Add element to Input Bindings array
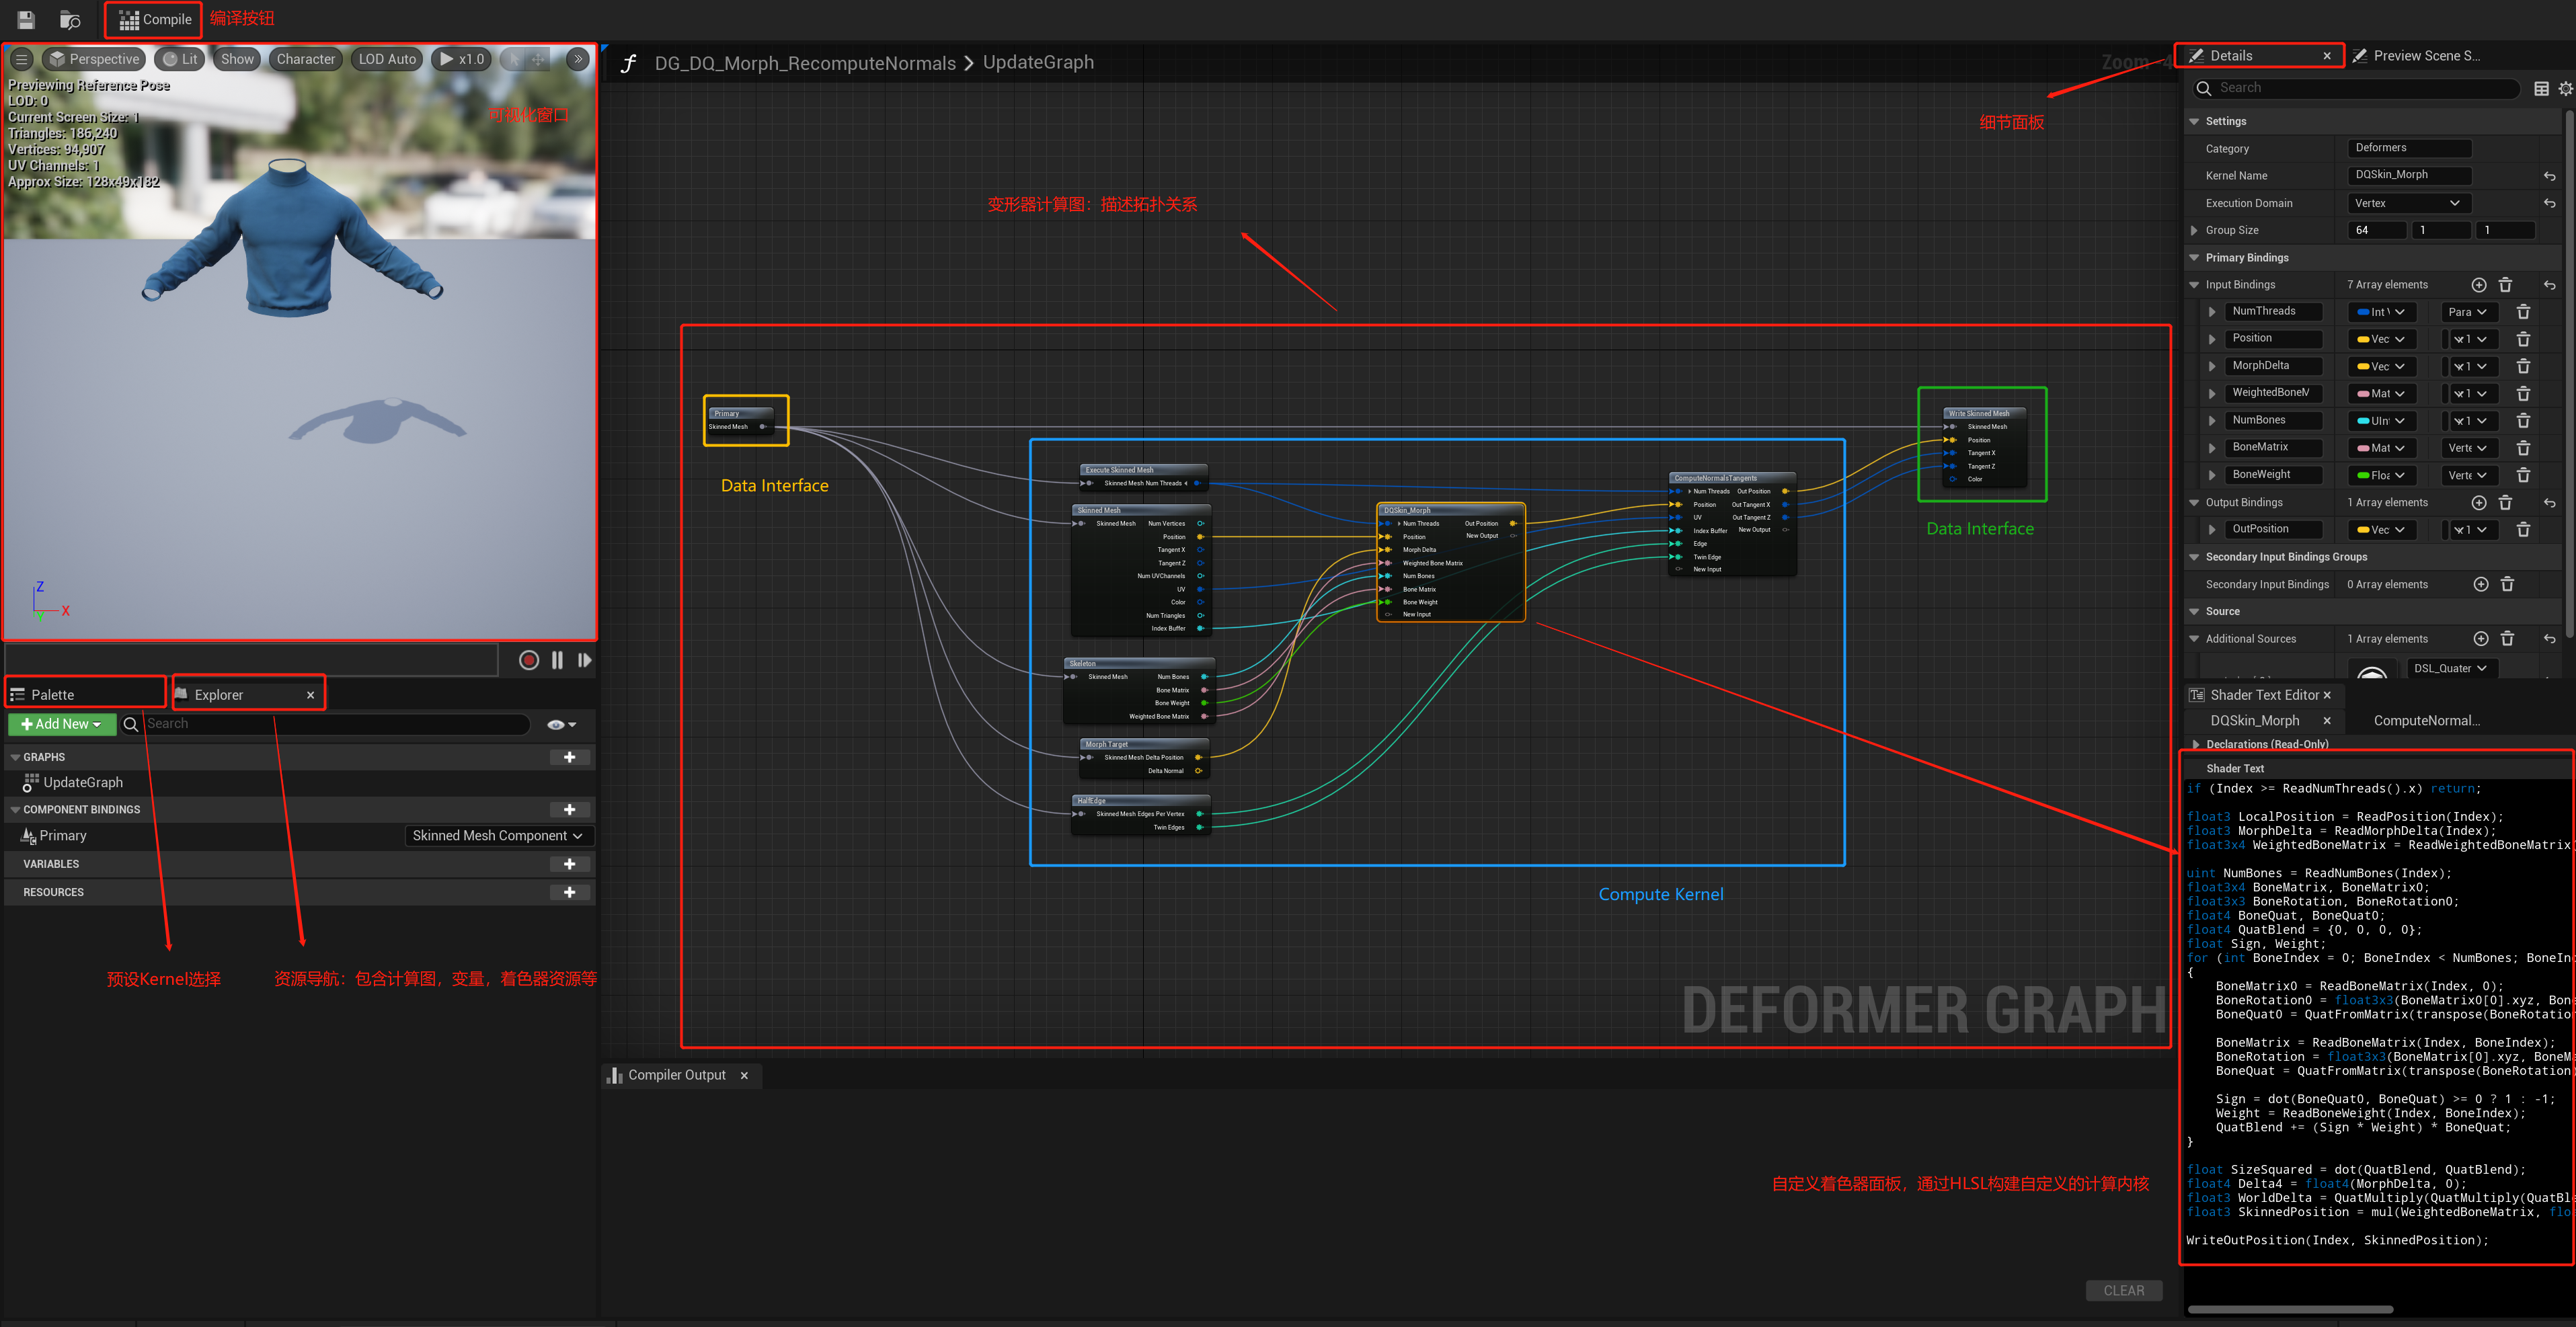This screenshot has height=1327, width=2576. point(2478,285)
